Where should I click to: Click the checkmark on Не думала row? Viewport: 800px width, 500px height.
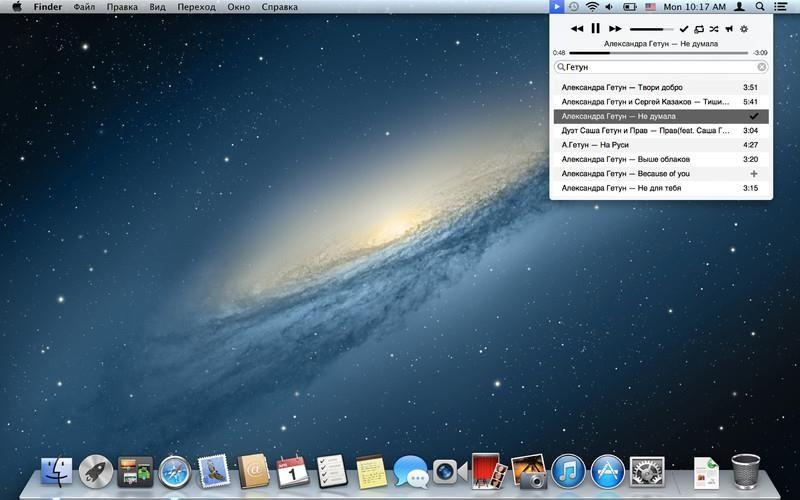pos(754,116)
